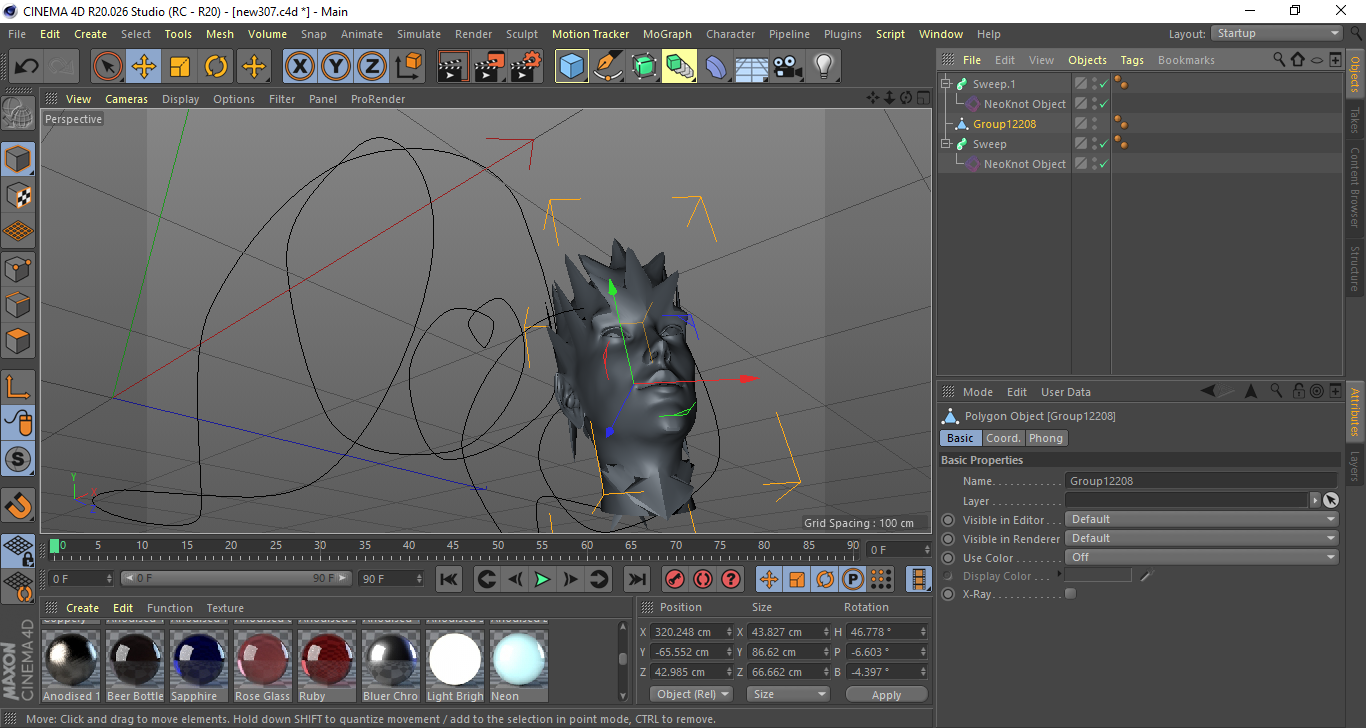Open the Use Color dropdown
Screen dimensions: 1366x728
coord(1202,557)
